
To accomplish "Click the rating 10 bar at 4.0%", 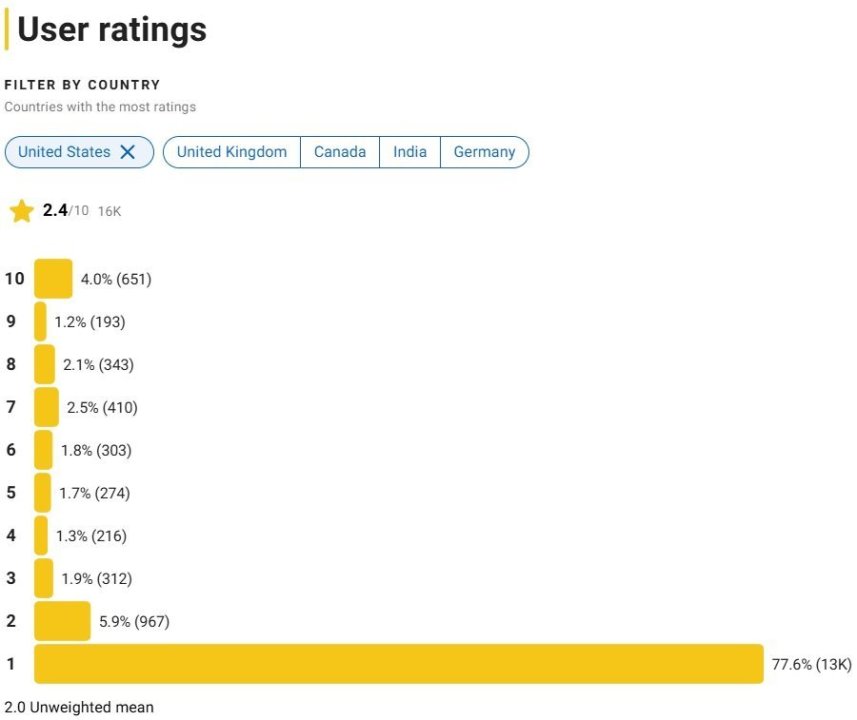I will pyautogui.click(x=53, y=279).
